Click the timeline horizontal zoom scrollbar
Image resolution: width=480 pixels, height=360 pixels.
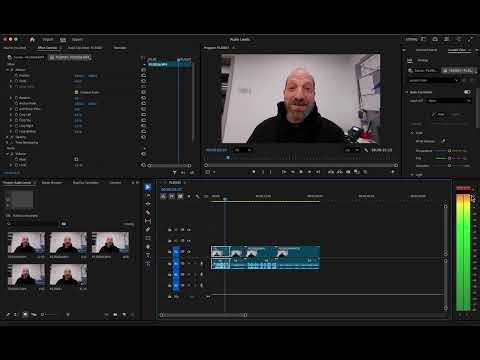pos(203,315)
